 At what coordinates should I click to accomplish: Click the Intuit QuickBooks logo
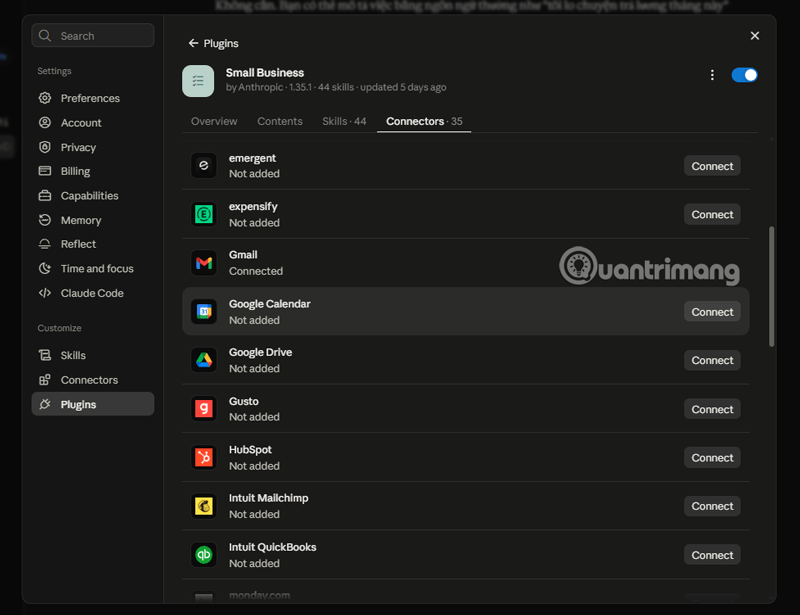204,555
